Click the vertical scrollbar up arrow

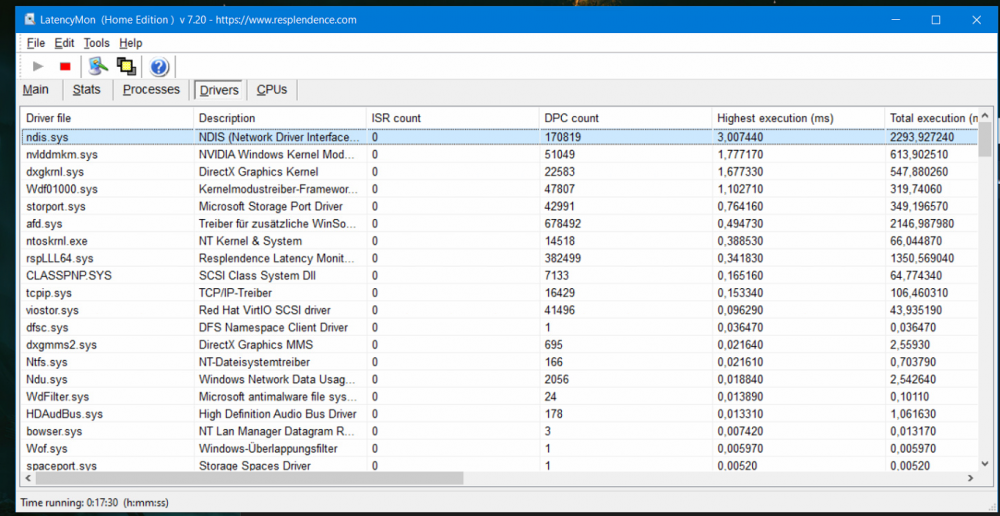985,115
